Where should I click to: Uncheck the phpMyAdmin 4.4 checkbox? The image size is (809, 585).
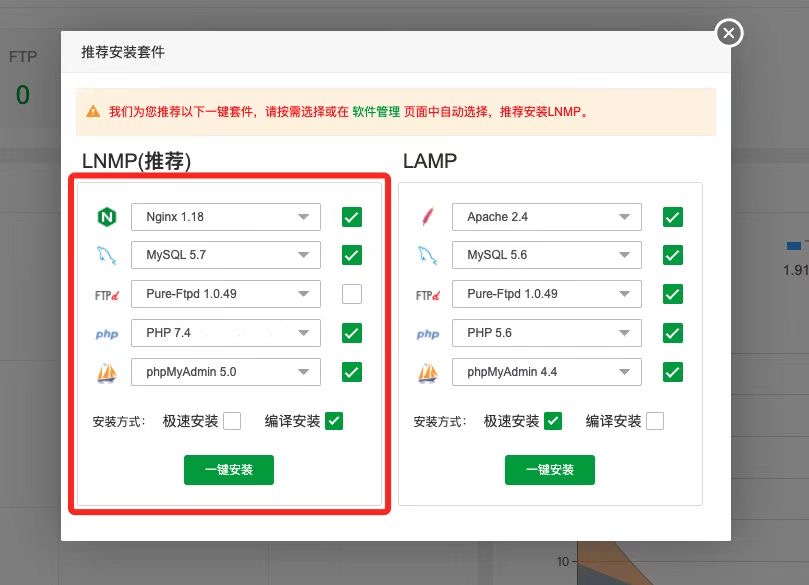click(673, 372)
